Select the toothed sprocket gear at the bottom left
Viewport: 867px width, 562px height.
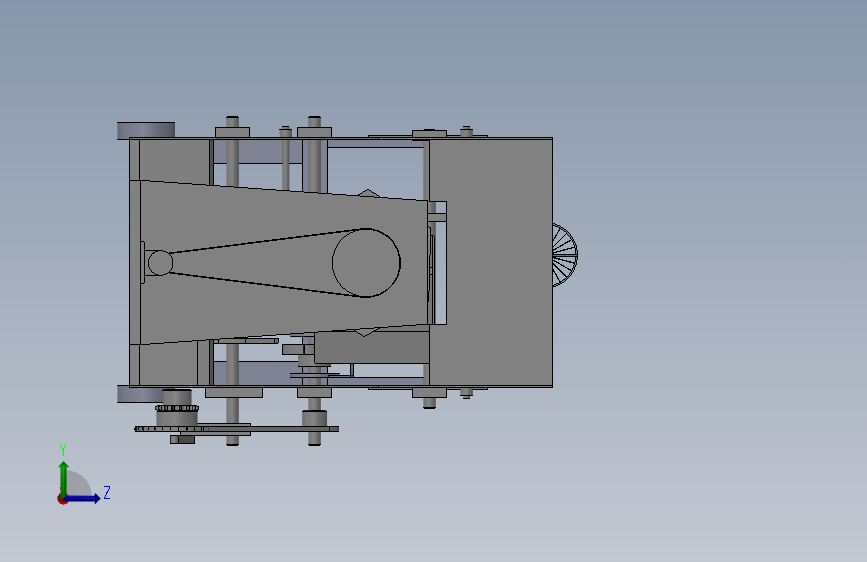pyautogui.click(x=176, y=408)
